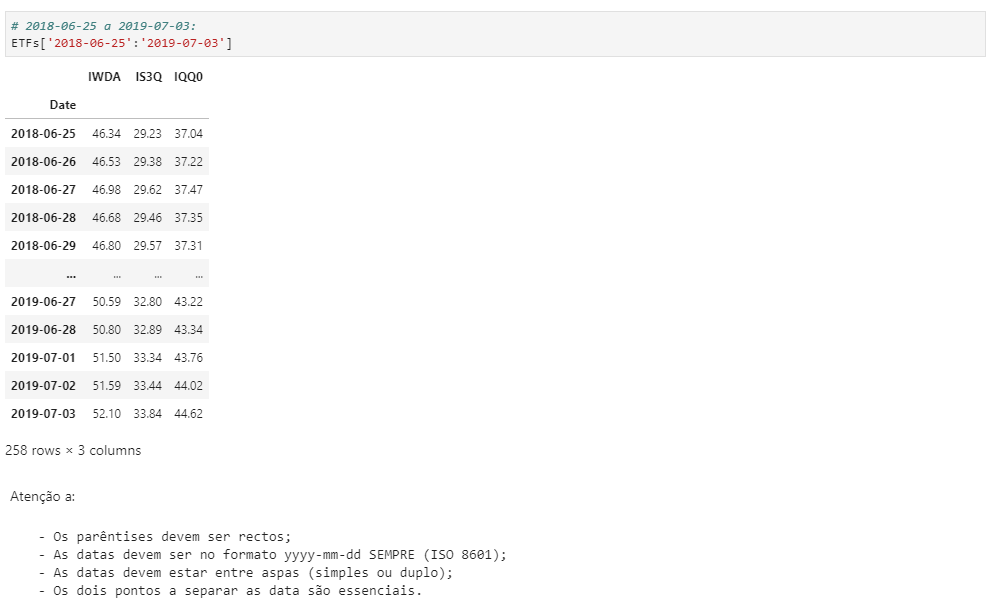Viewport: 997px width, 604px height.
Task: Select the code cell with the ETFs slice
Action: coord(120,43)
